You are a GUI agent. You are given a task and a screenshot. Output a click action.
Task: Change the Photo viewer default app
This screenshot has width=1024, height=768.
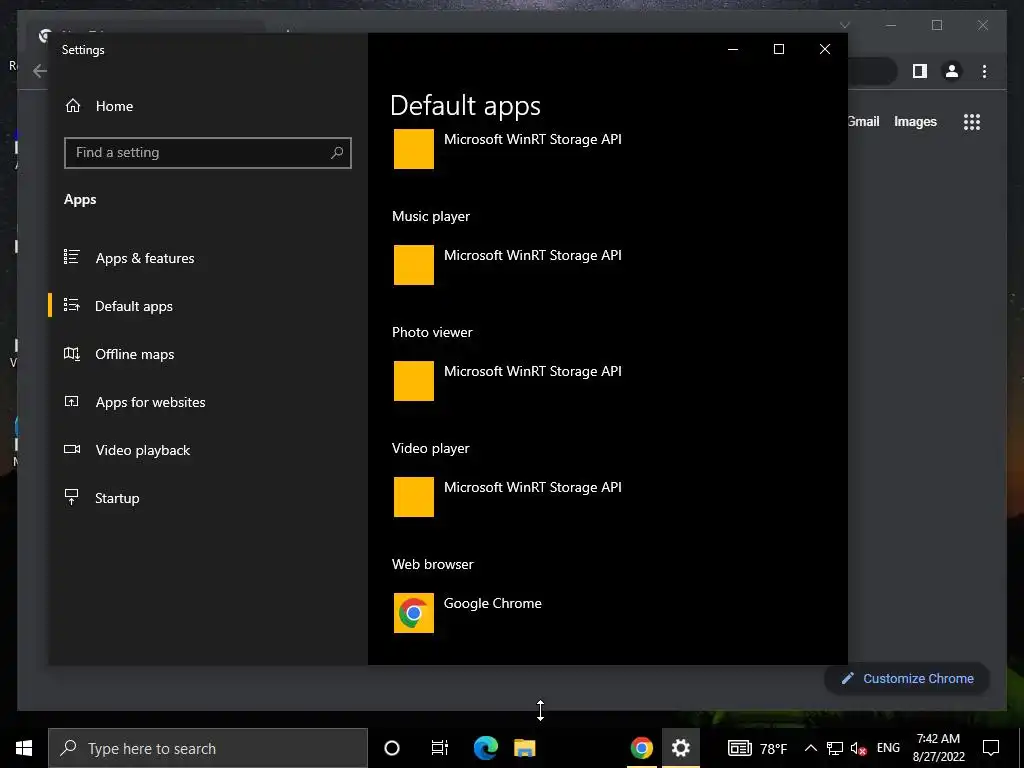[507, 381]
